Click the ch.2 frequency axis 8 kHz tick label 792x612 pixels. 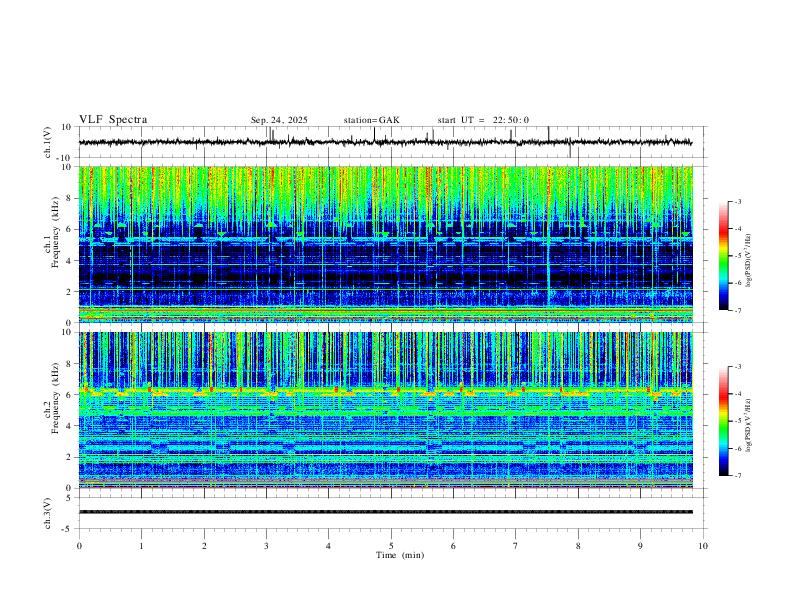coord(70,364)
